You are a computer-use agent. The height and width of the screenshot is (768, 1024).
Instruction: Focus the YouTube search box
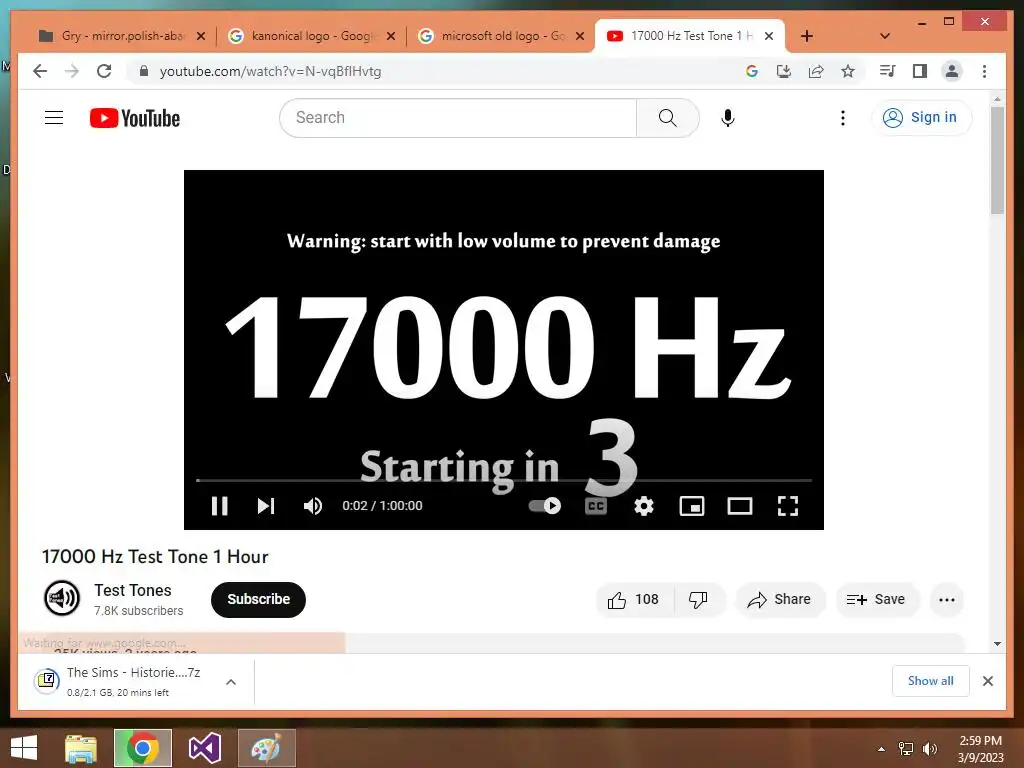(458, 118)
